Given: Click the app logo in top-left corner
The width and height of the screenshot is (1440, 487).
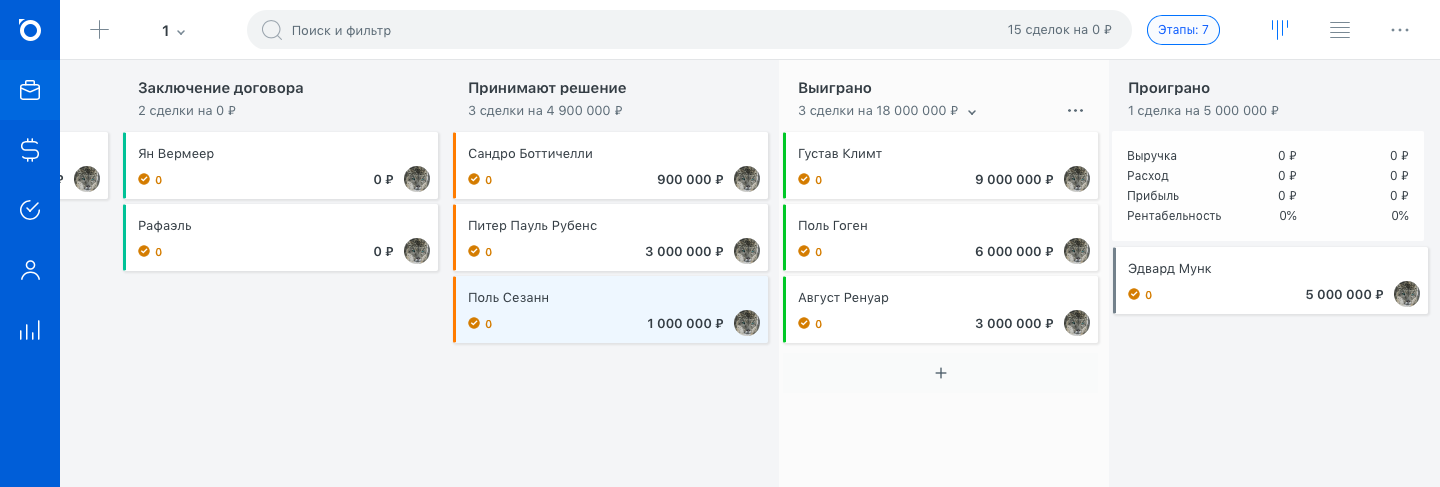Looking at the screenshot, I should point(30,30).
